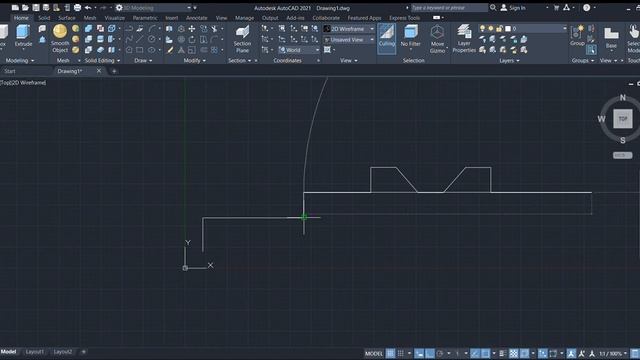The height and width of the screenshot is (360, 640).
Task: Switch to the Layout1 tab
Action: pyautogui.click(x=35, y=352)
